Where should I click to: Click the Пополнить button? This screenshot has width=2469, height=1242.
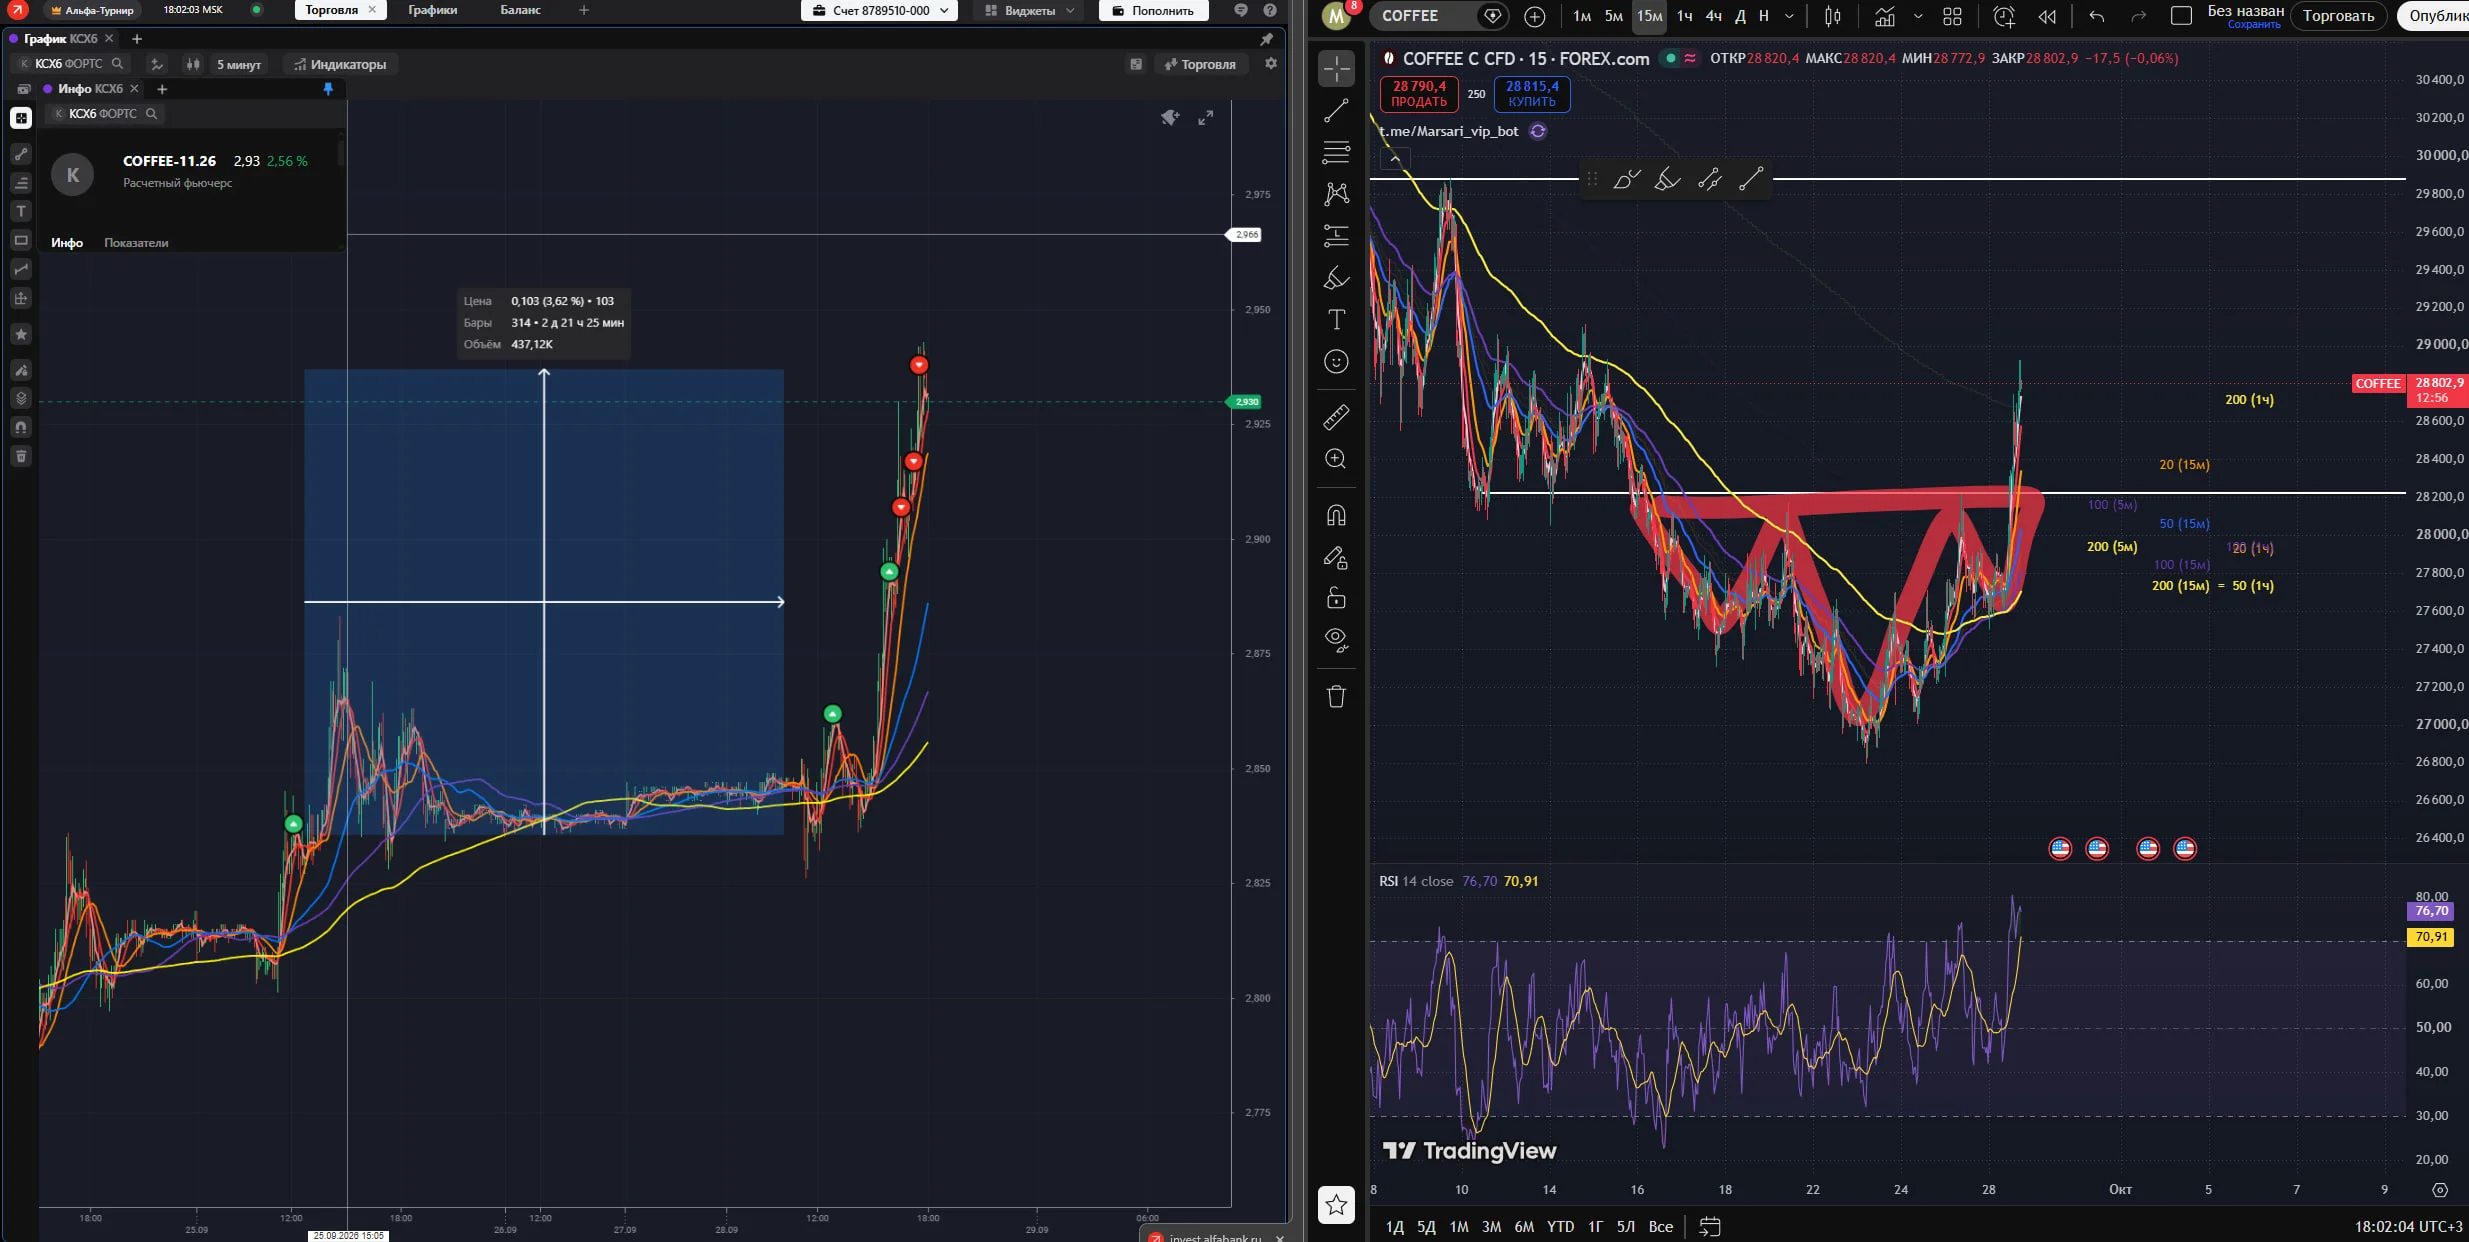tap(1153, 10)
